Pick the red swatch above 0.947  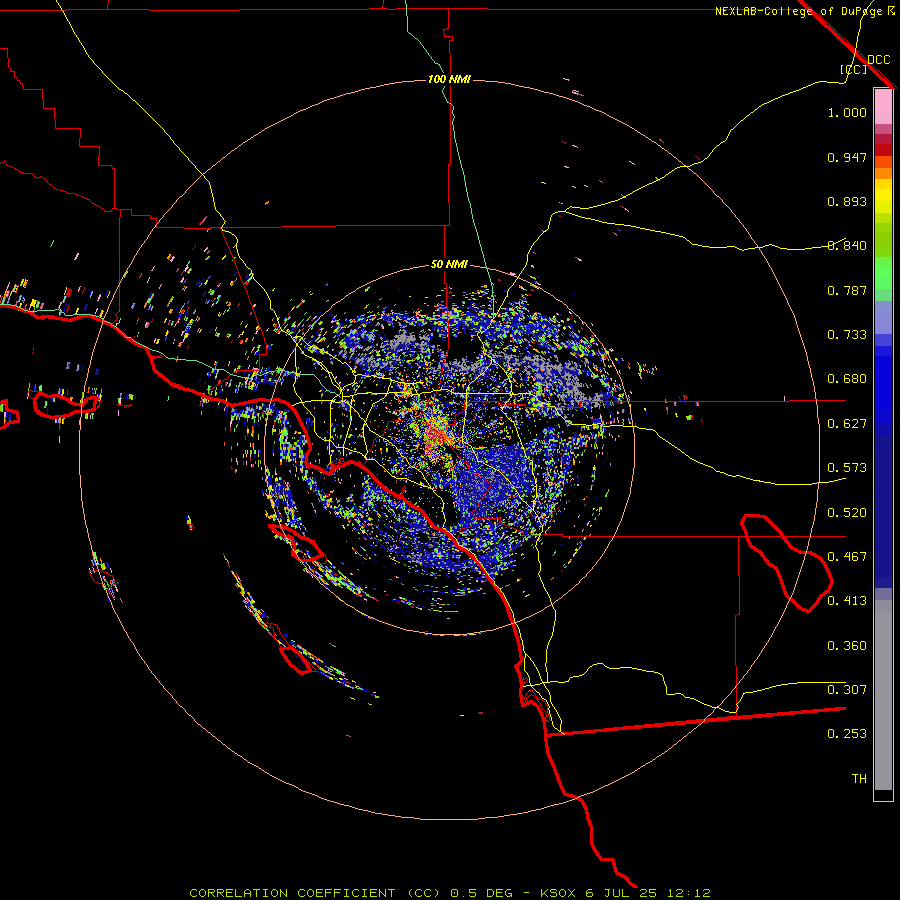click(883, 150)
